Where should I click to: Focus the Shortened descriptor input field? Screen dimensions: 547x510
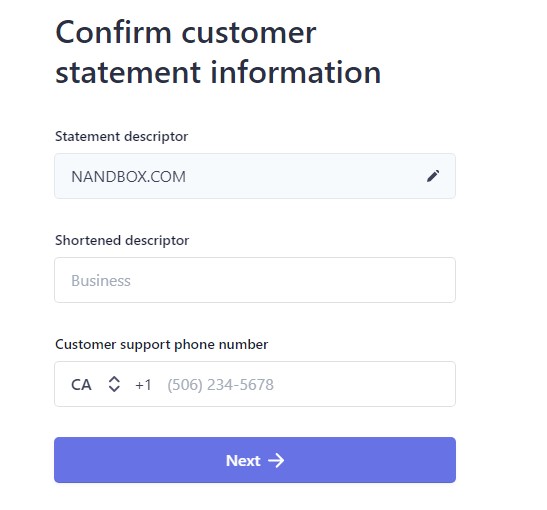[x=255, y=280]
